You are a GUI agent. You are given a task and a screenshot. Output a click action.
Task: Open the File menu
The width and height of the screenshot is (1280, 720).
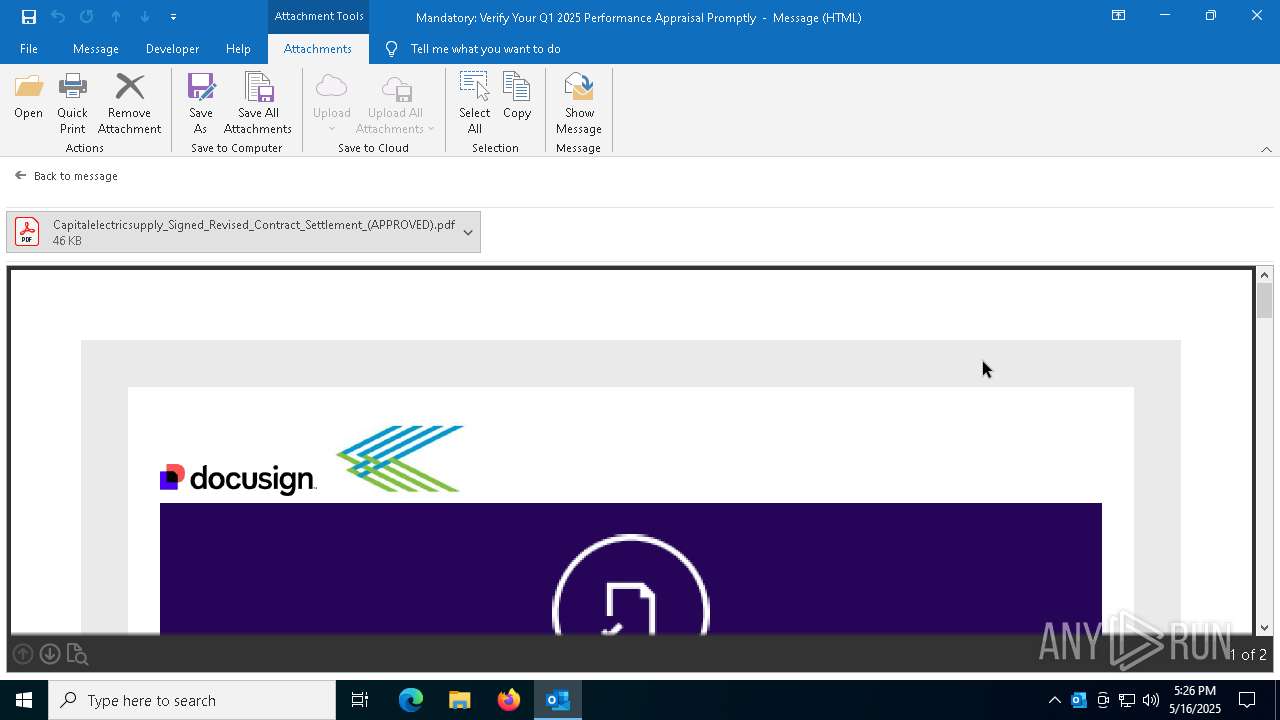pos(29,49)
